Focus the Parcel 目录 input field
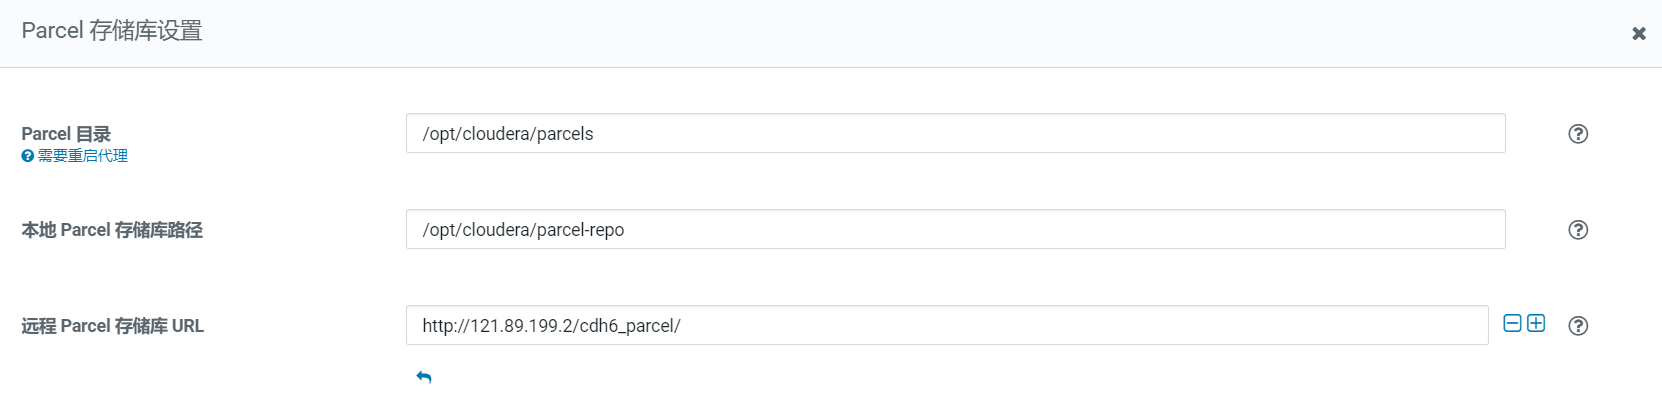The image size is (1662, 401). point(1000,134)
